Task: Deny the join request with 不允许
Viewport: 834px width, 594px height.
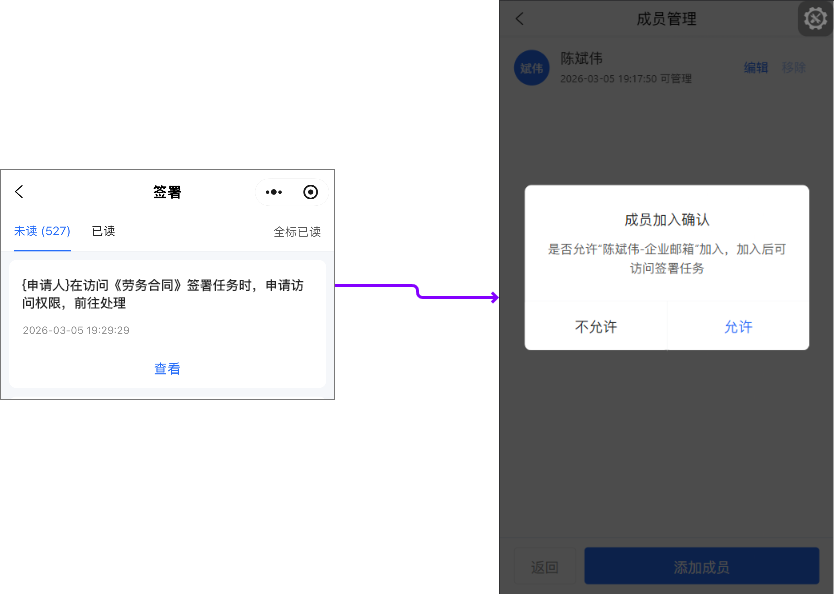Action: (596, 327)
